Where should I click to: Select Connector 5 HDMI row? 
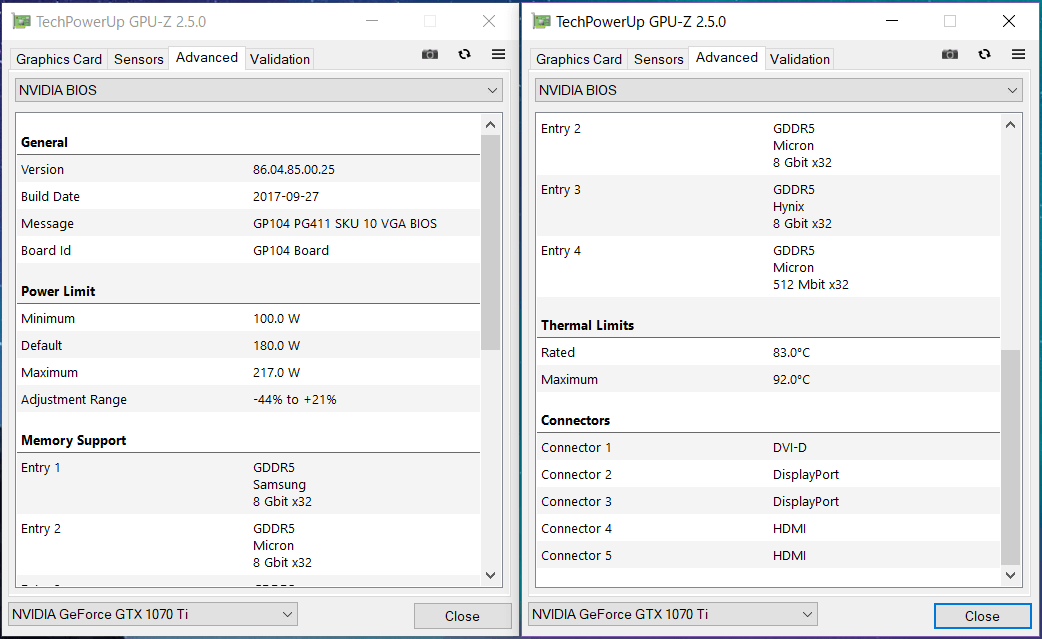click(x=768, y=556)
